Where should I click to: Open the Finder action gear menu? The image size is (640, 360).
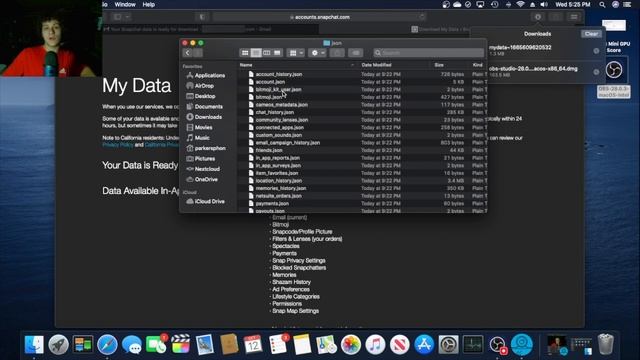pos(317,53)
